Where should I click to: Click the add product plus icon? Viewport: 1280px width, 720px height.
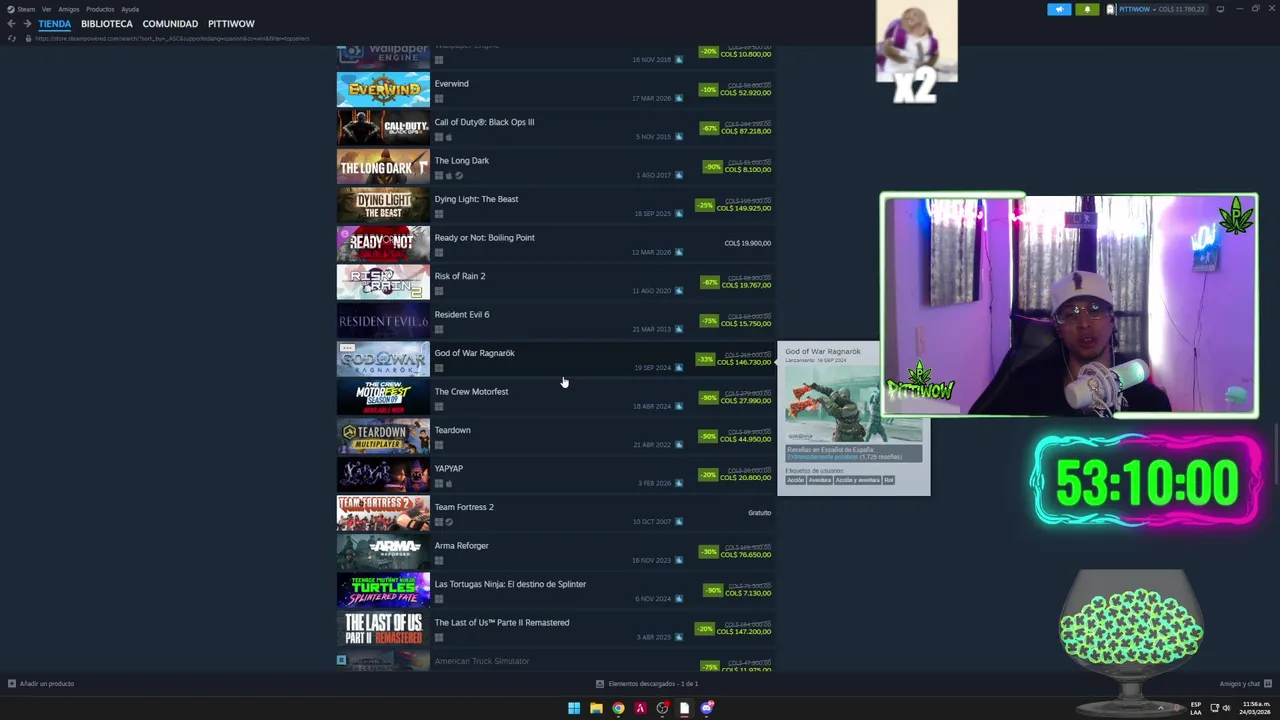pos(12,684)
